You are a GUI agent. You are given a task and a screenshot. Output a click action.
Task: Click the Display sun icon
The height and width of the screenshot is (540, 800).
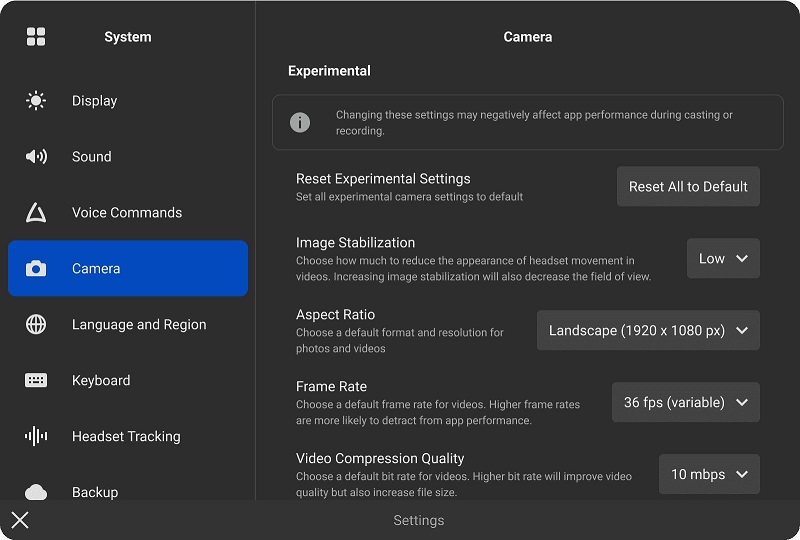36,101
